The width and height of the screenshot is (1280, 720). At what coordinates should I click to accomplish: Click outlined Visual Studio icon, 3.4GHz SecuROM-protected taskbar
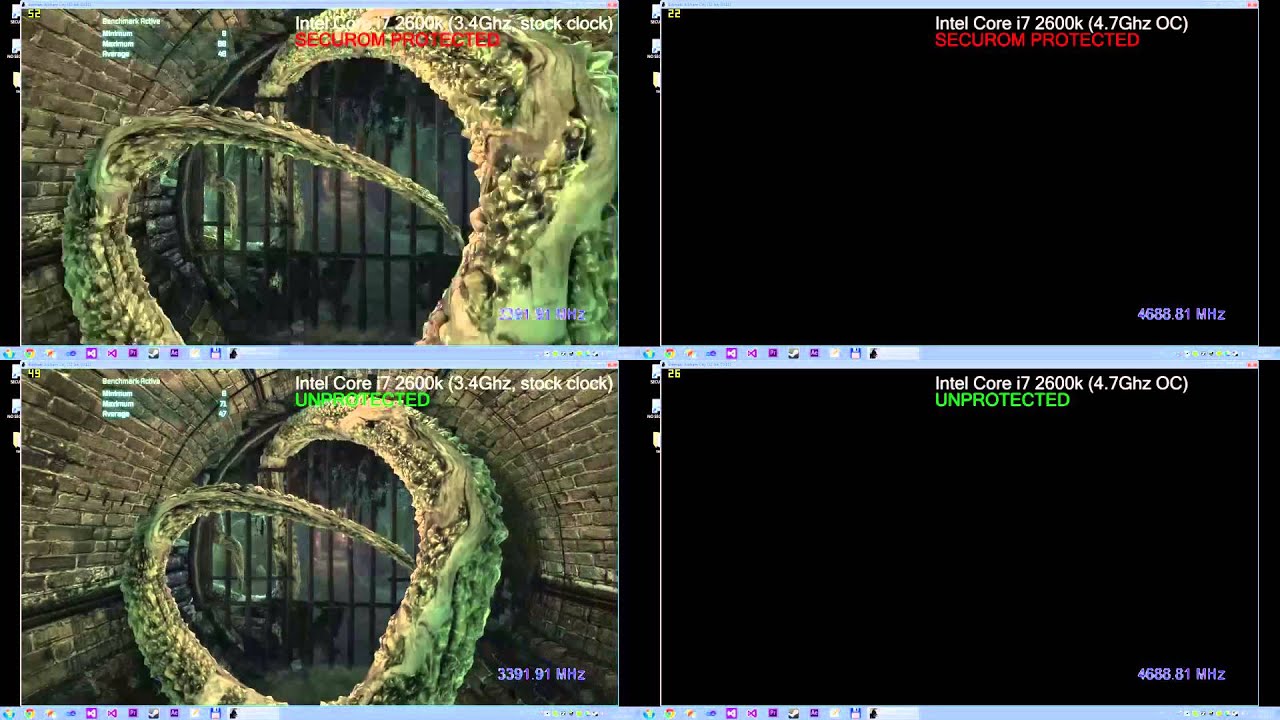point(112,354)
